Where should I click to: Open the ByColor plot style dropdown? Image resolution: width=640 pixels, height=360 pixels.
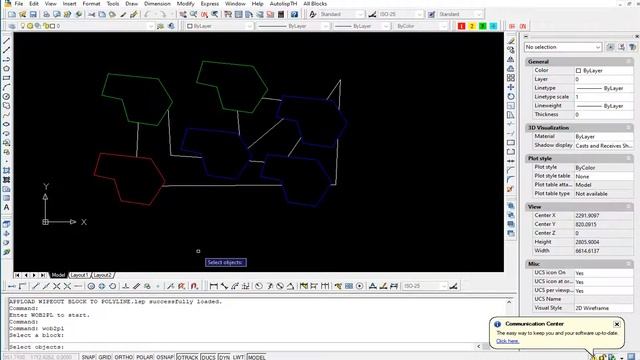[x=421, y=26]
